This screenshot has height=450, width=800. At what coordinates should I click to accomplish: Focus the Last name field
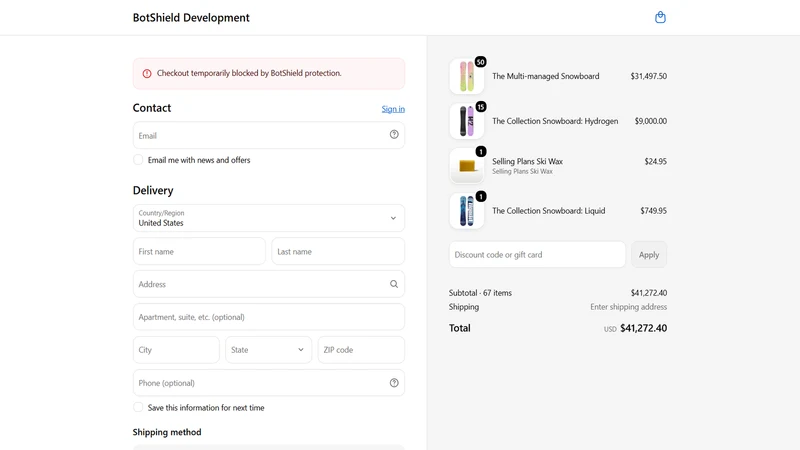pos(338,252)
